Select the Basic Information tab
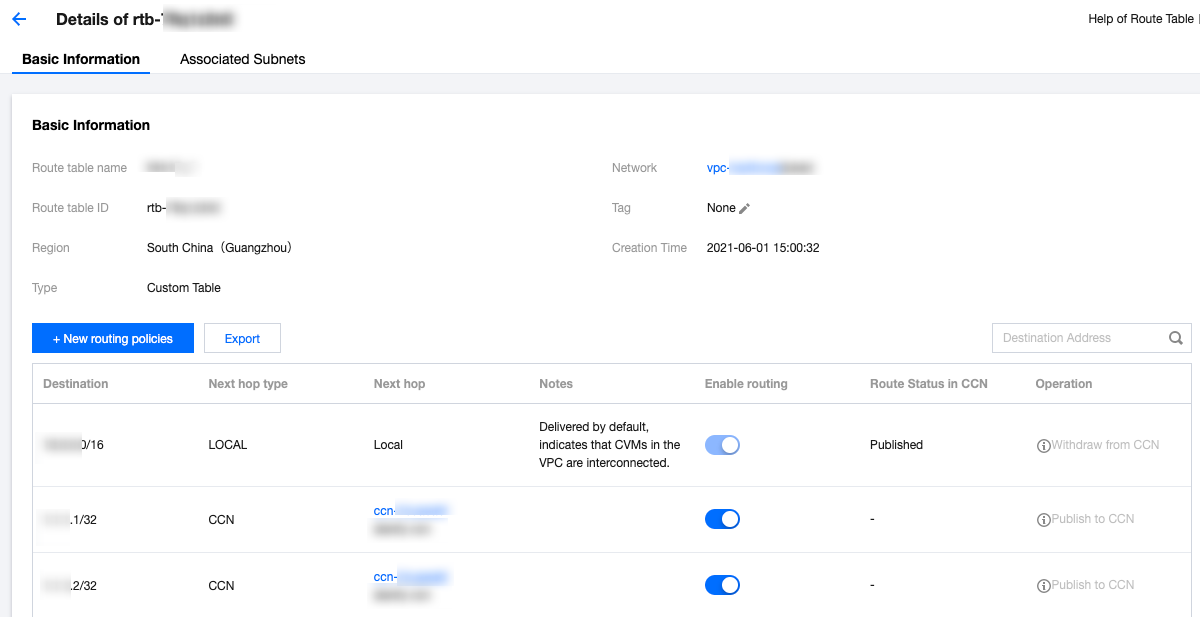This screenshot has height=617, width=1200. point(81,59)
